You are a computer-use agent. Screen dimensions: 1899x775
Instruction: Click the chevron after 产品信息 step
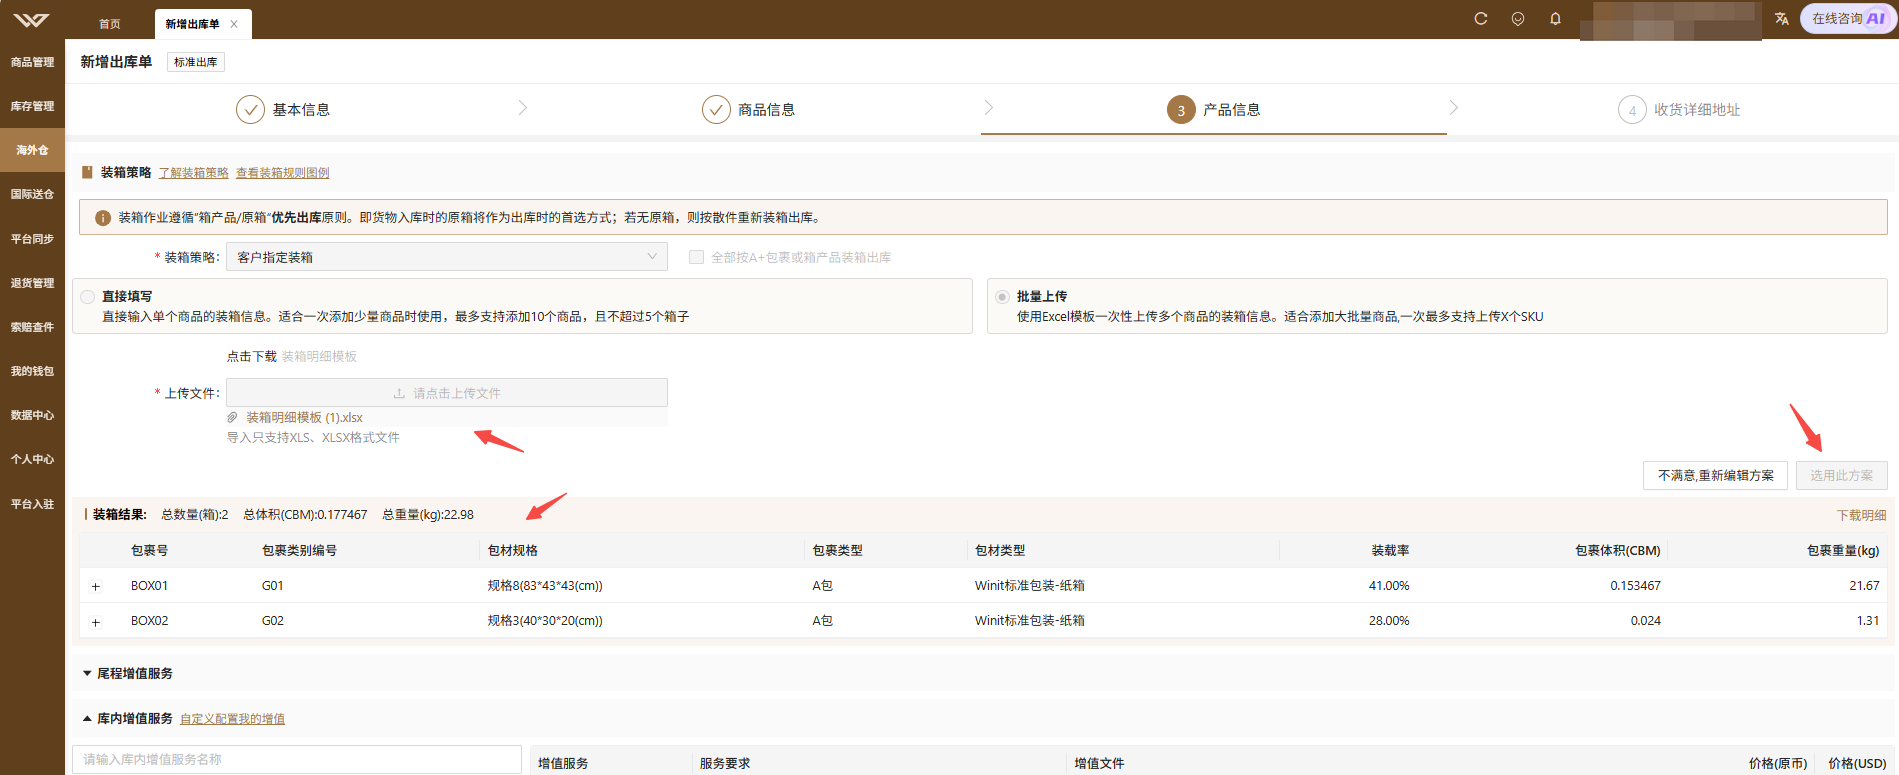pyautogui.click(x=1453, y=108)
